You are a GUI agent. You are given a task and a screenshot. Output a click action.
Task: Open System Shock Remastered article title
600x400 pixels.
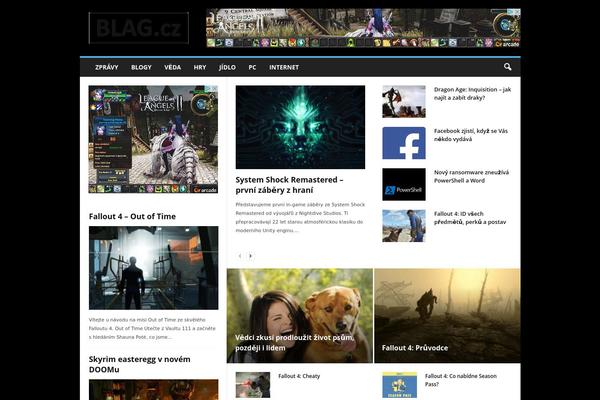pyautogui.click(x=289, y=185)
